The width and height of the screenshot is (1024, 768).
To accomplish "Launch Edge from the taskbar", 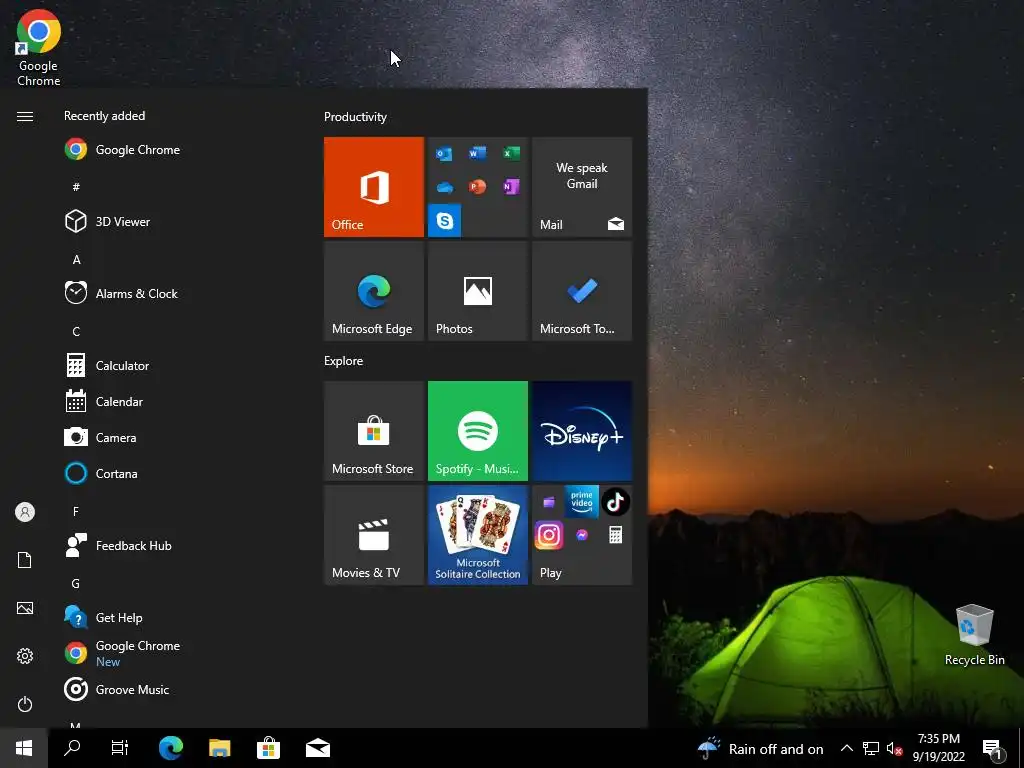I will point(171,748).
